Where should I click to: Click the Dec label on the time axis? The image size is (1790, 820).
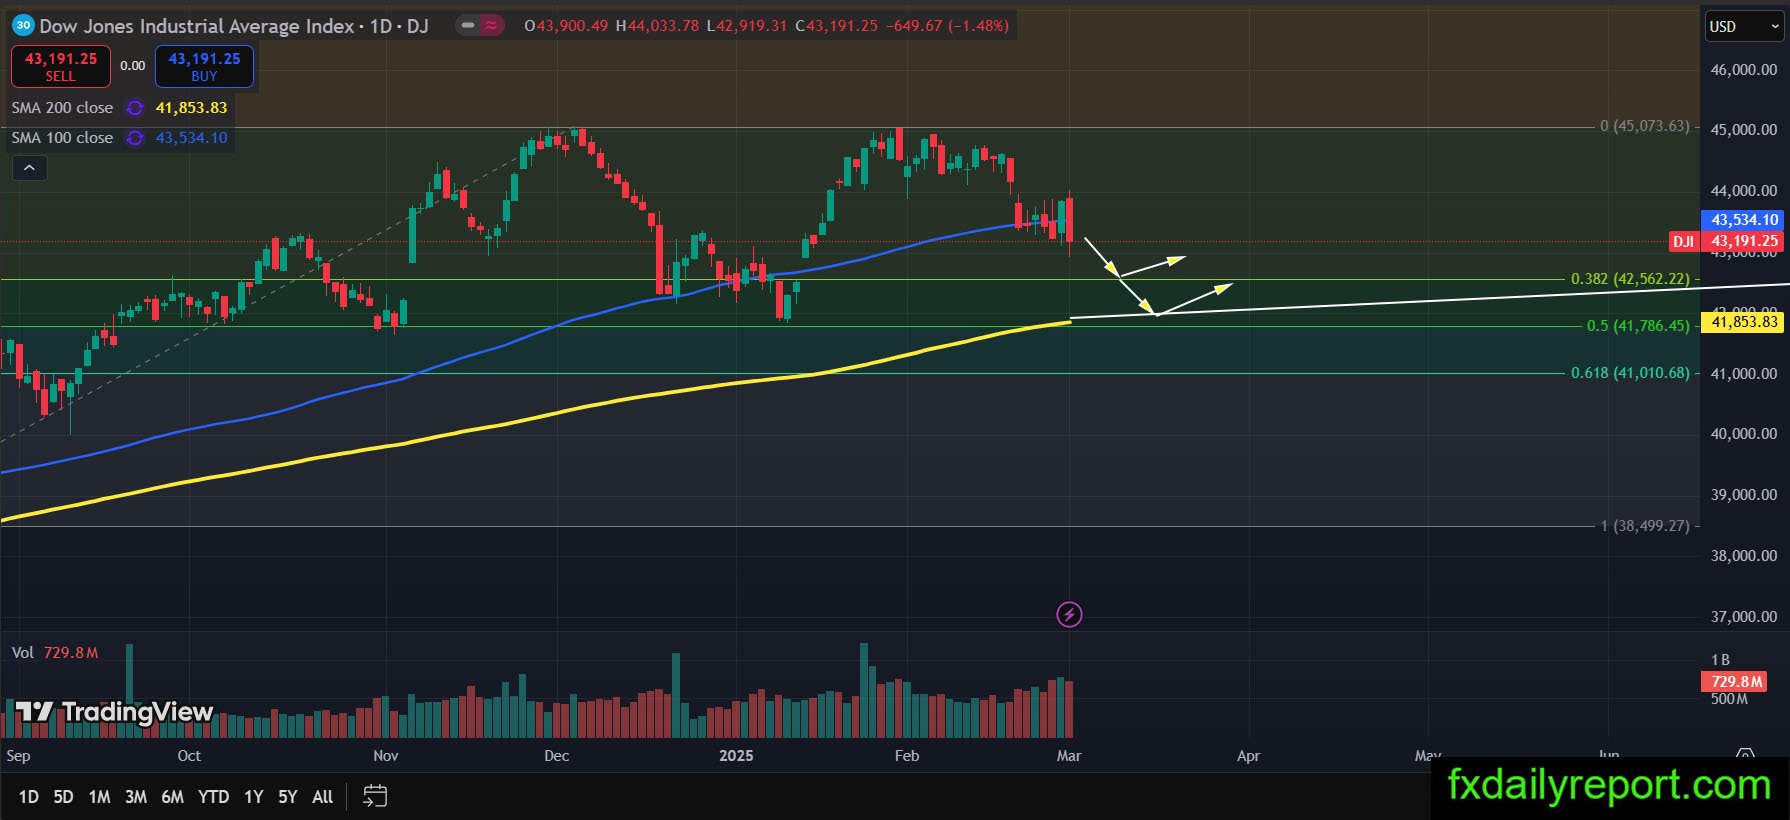point(557,756)
